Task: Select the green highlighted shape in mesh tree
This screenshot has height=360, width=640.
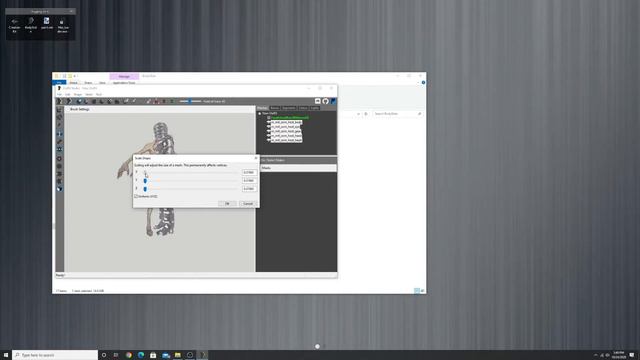Action: (289, 118)
